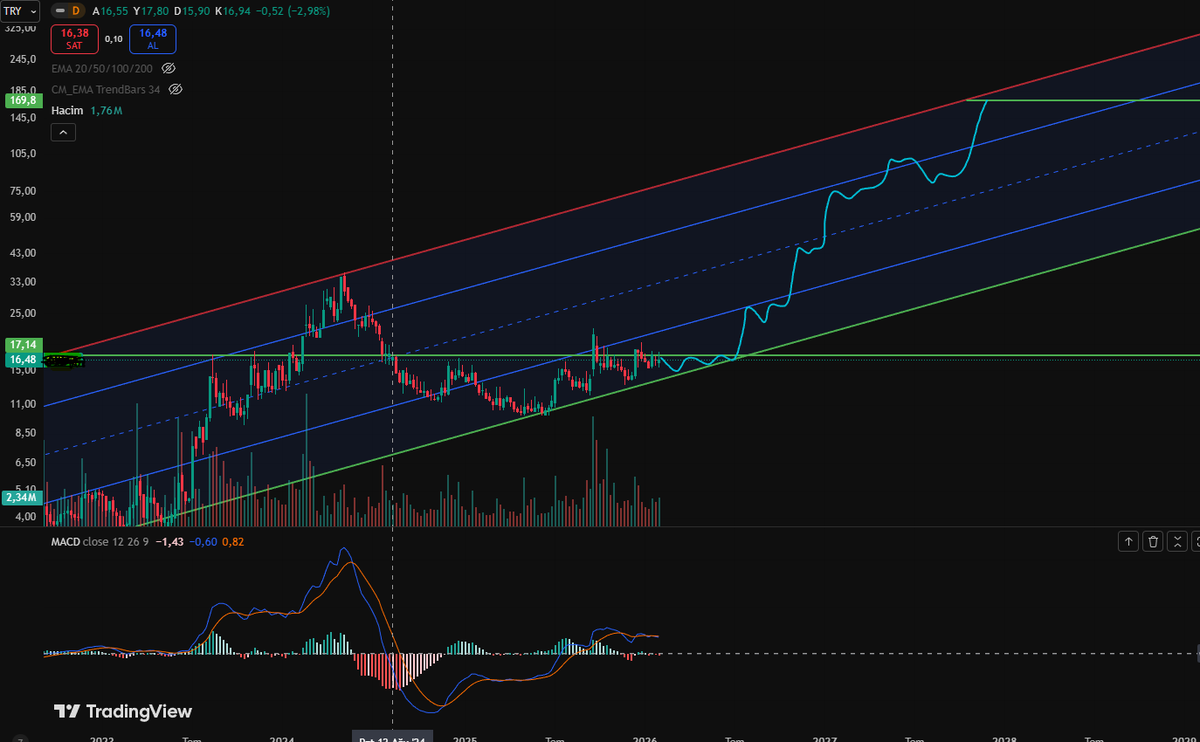Click the MACD value −1,43
This screenshot has height=742, width=1200.
[x=170, y=541]
